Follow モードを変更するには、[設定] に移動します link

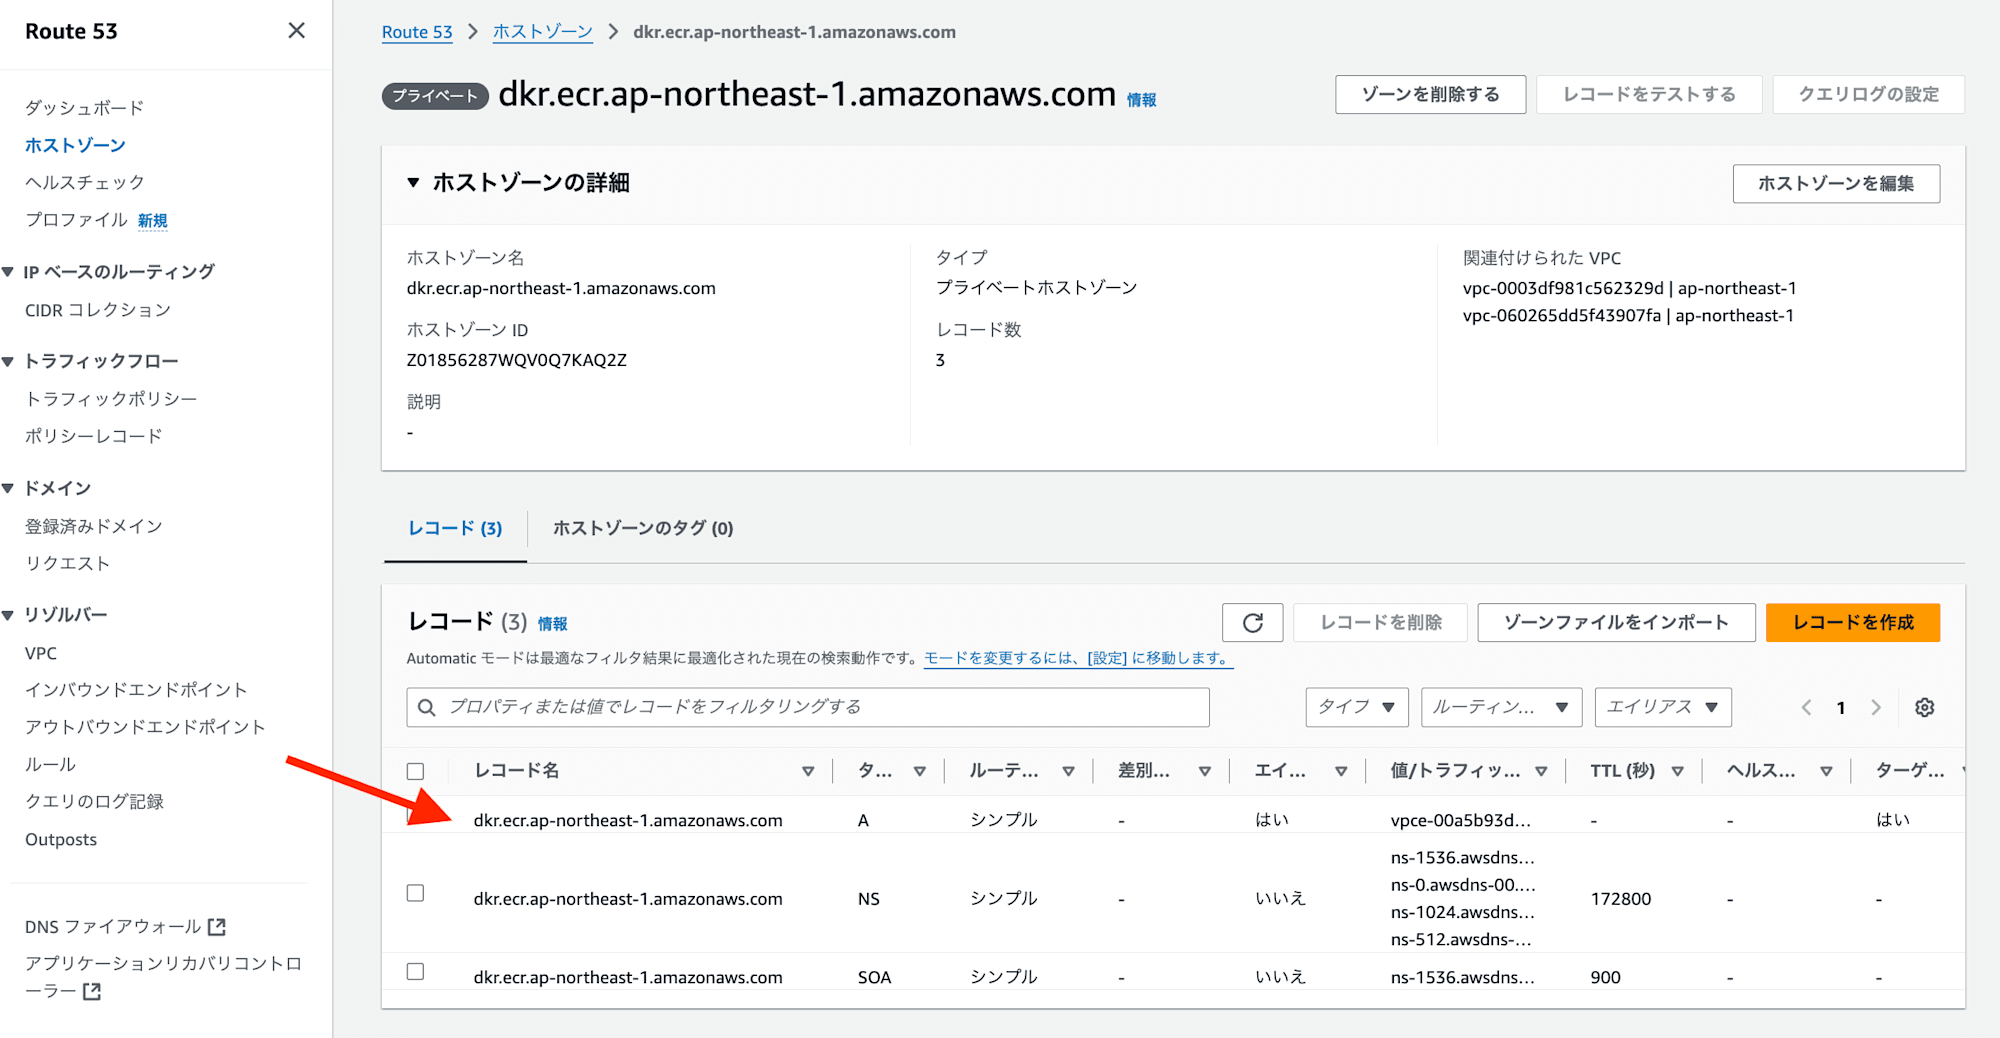[x=1078, y=658]
